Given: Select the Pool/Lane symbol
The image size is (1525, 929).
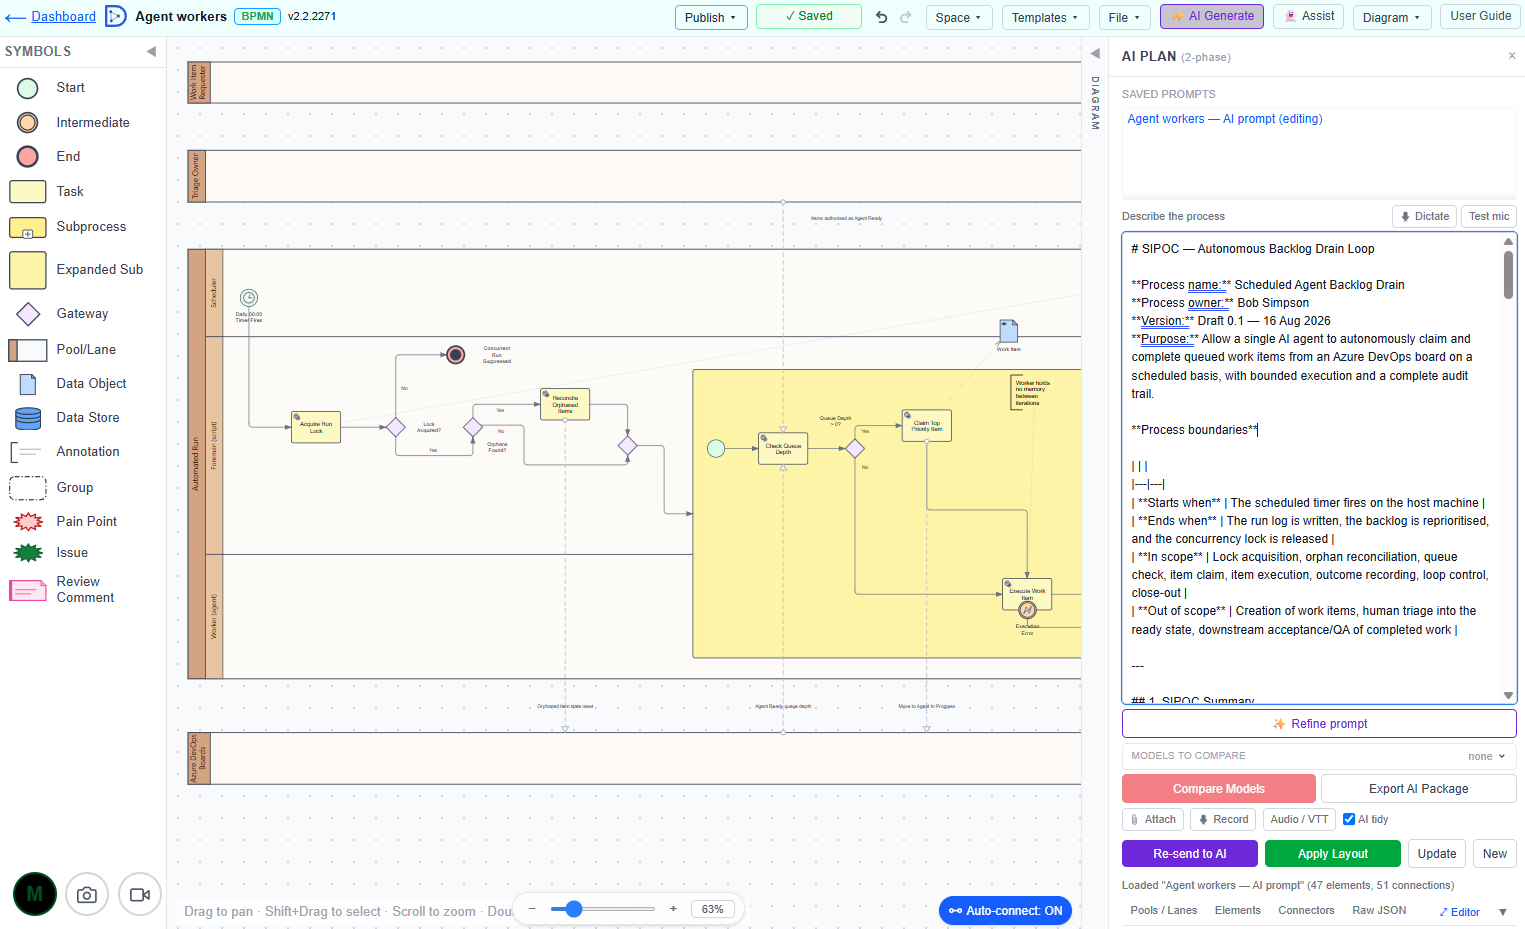Looking at the screenshot, I should click(x=28, y=350).
